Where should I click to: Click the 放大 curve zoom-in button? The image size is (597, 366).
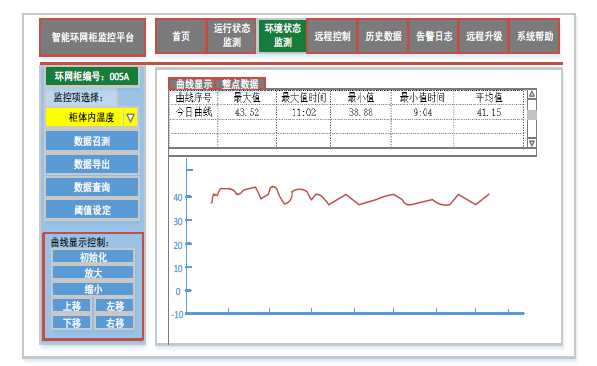(x=93, y=273)
